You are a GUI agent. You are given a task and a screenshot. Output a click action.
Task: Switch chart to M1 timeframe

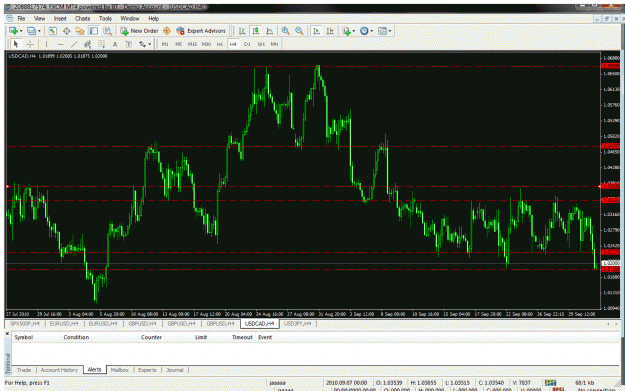tap(165, 44)
